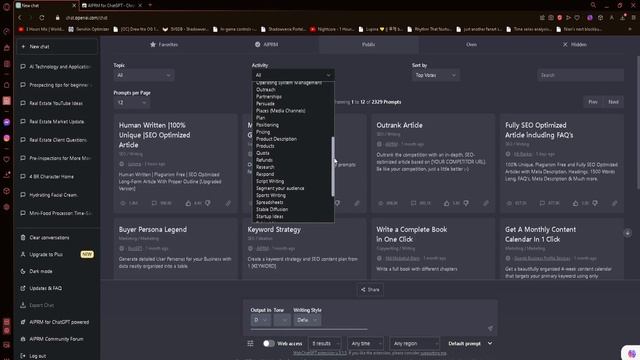Switch to AIPRM tab
Screen dimensions: 640x360
(x=267, y=44)
